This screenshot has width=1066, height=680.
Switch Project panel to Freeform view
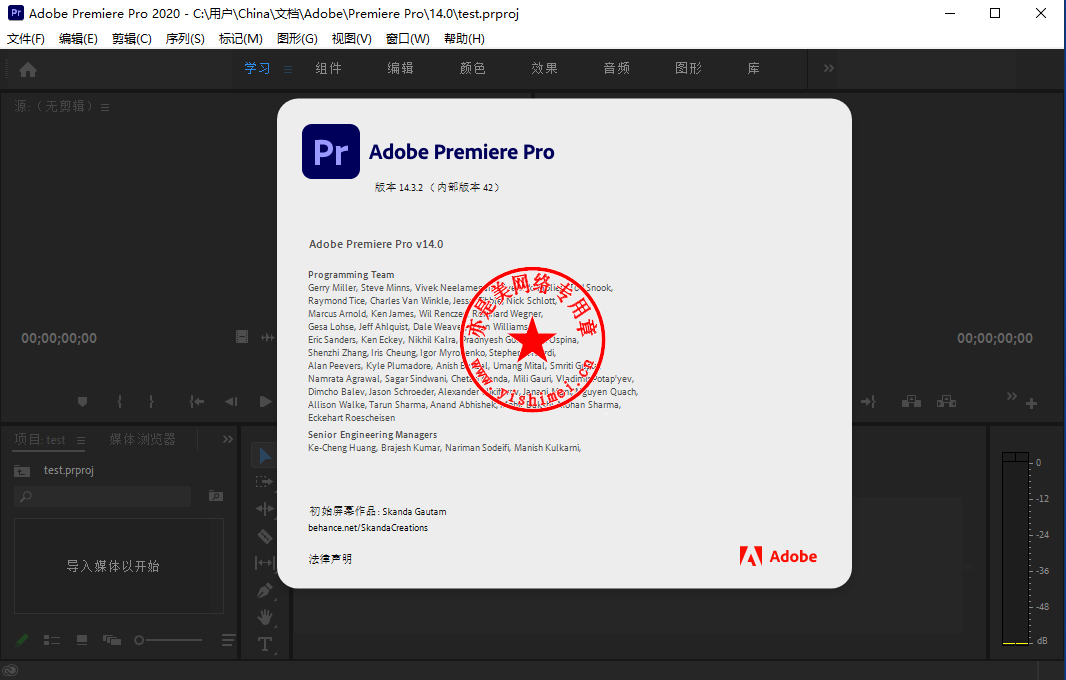pyautogui.click(x=111, y=640)
